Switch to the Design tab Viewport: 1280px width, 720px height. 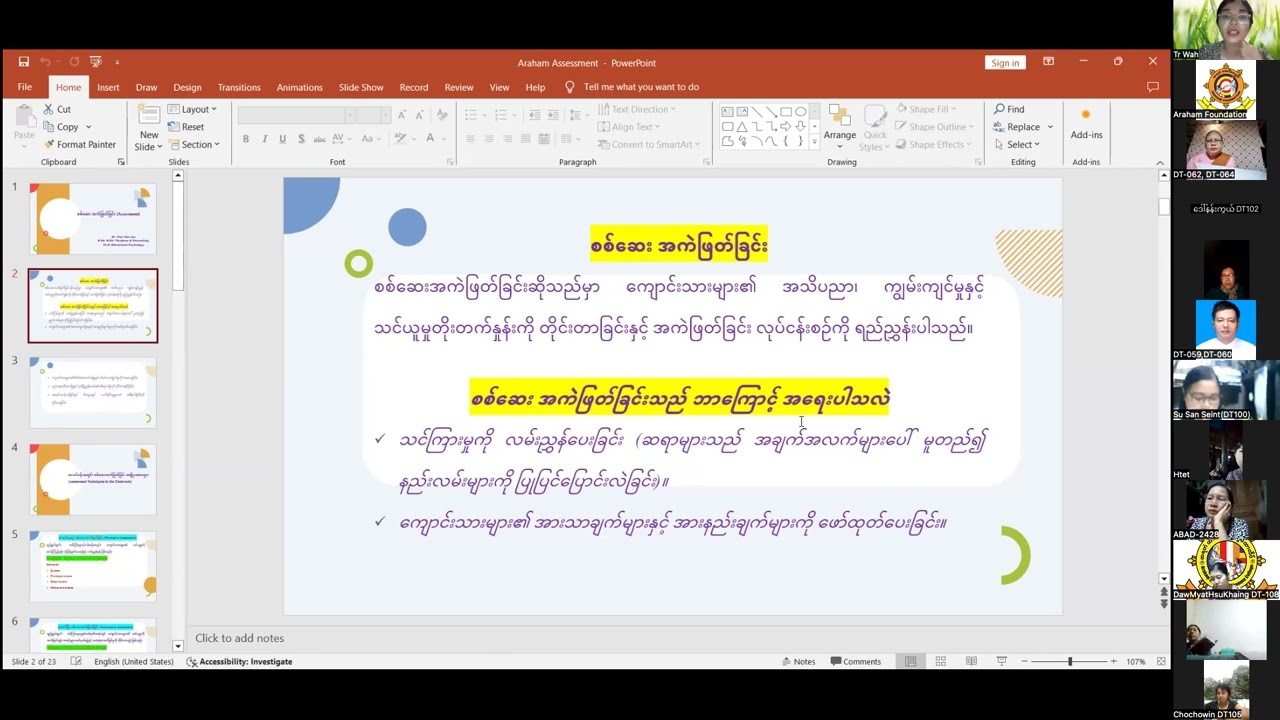pyautogui.click(x=187, y=87)
